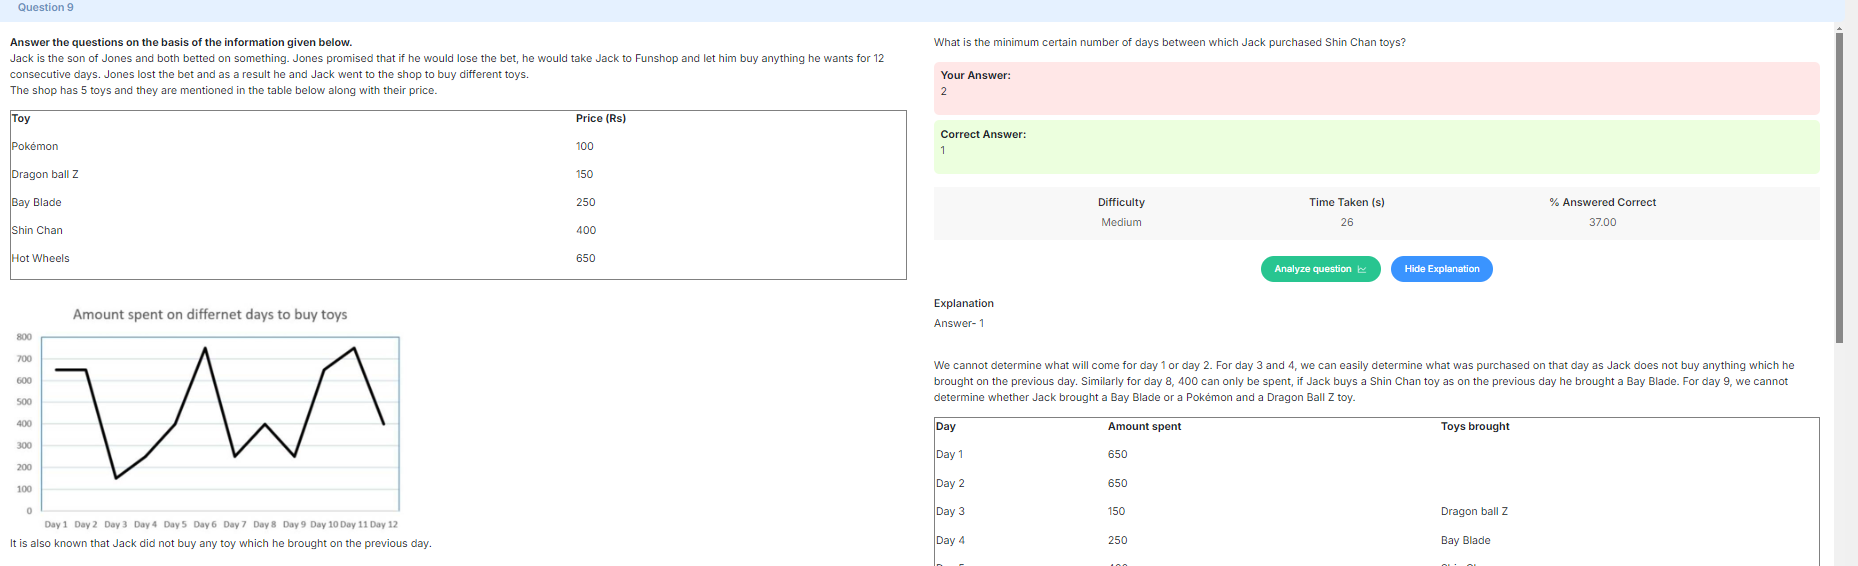Image resolution: width=1858 pixels, height=566 pixels.
Task: Click the vertical scrollbar thumb
Action: pyautogui.click(x=1839, y=187)
